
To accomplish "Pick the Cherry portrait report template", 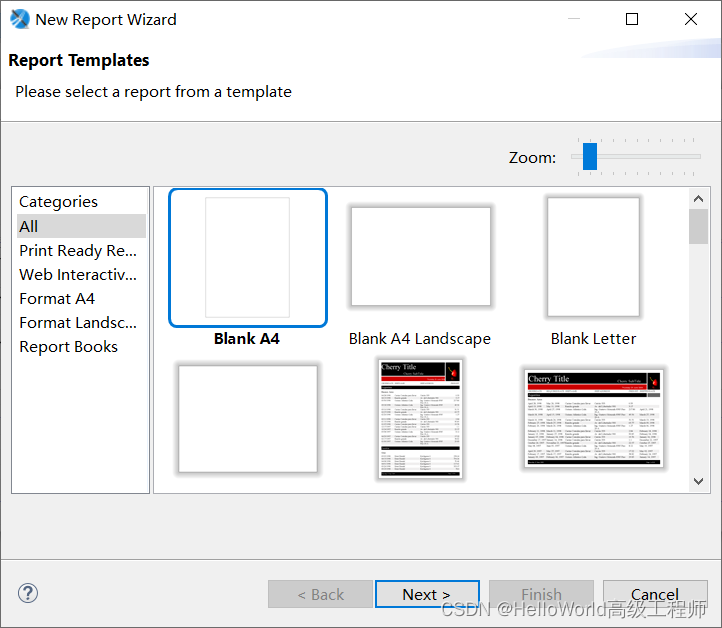I will pos(420,419).
